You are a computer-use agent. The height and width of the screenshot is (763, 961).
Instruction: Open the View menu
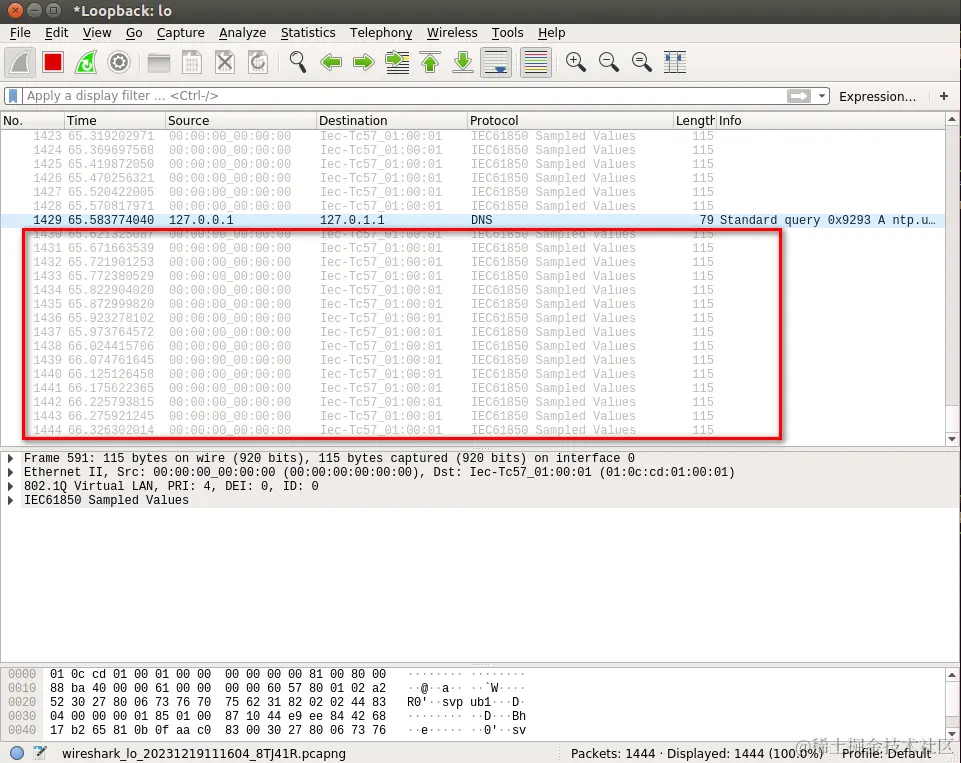point(97,33)
